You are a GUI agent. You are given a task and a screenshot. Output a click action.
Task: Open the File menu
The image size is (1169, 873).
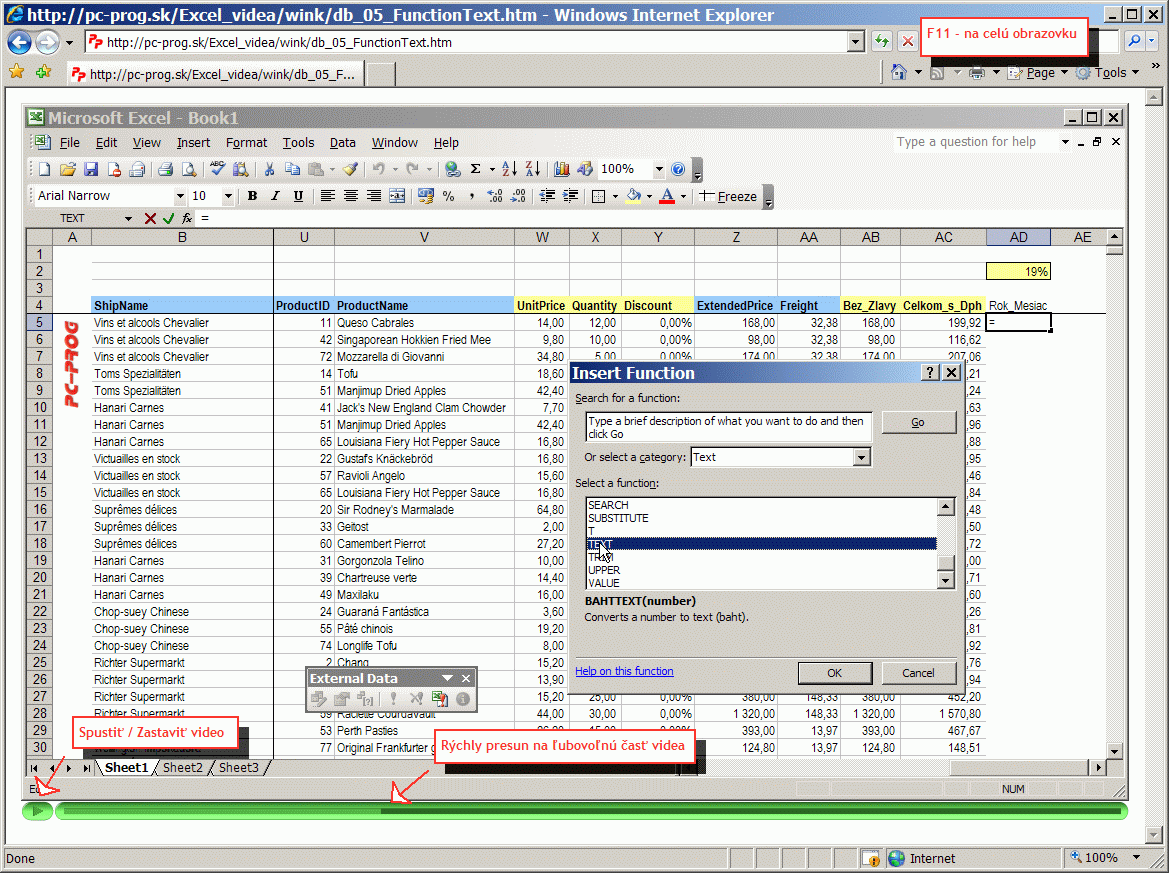coord(69,142)
